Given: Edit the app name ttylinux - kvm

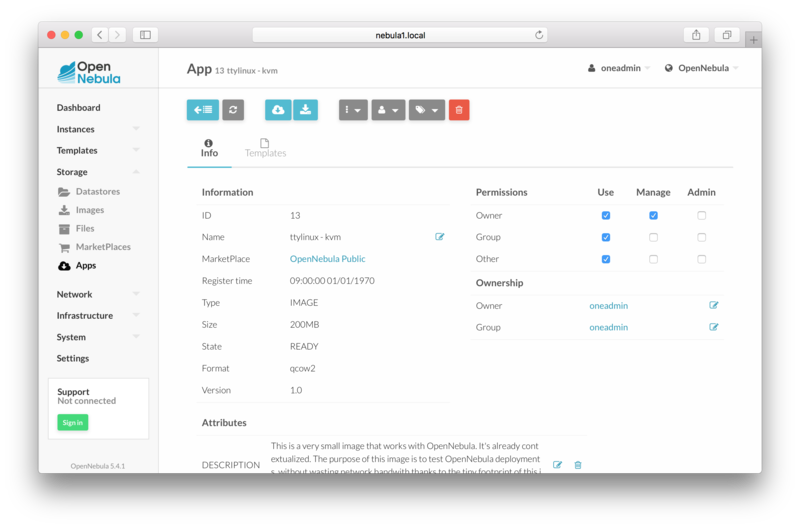Looking at the screenshot, I should coord(440,237).
